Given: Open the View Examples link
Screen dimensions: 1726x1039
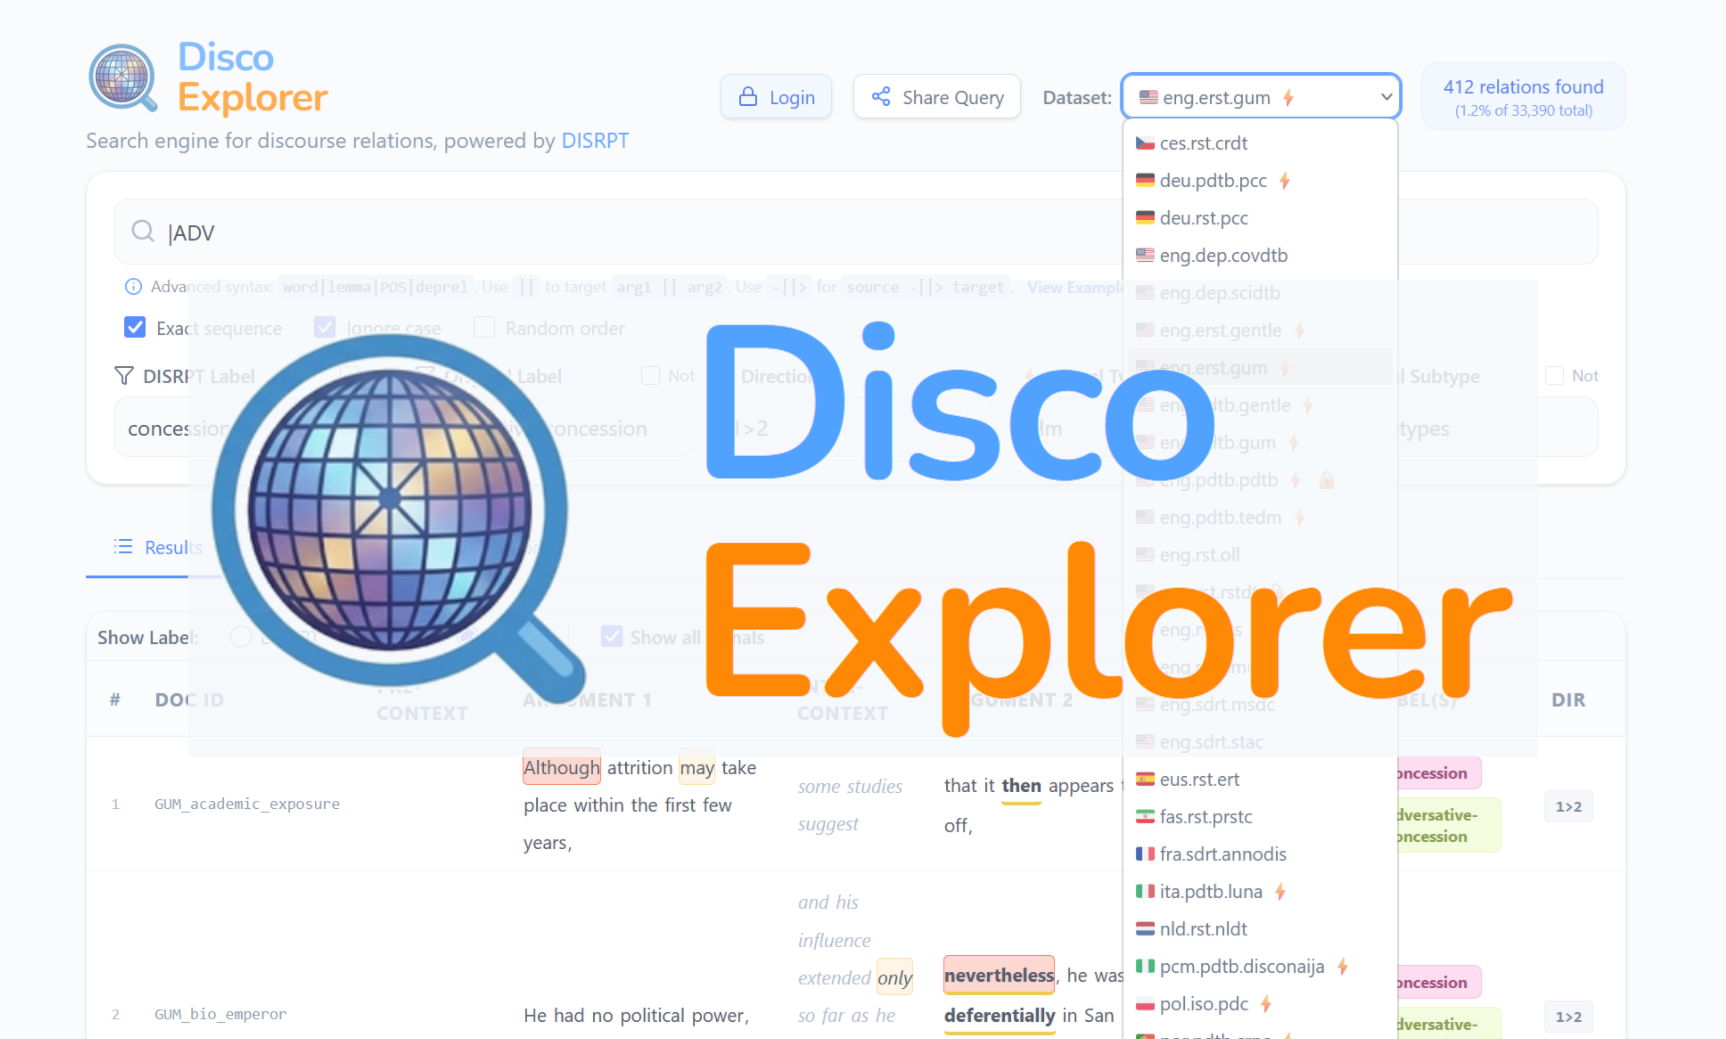Looking at the screenshot, I should (1078, 287).
